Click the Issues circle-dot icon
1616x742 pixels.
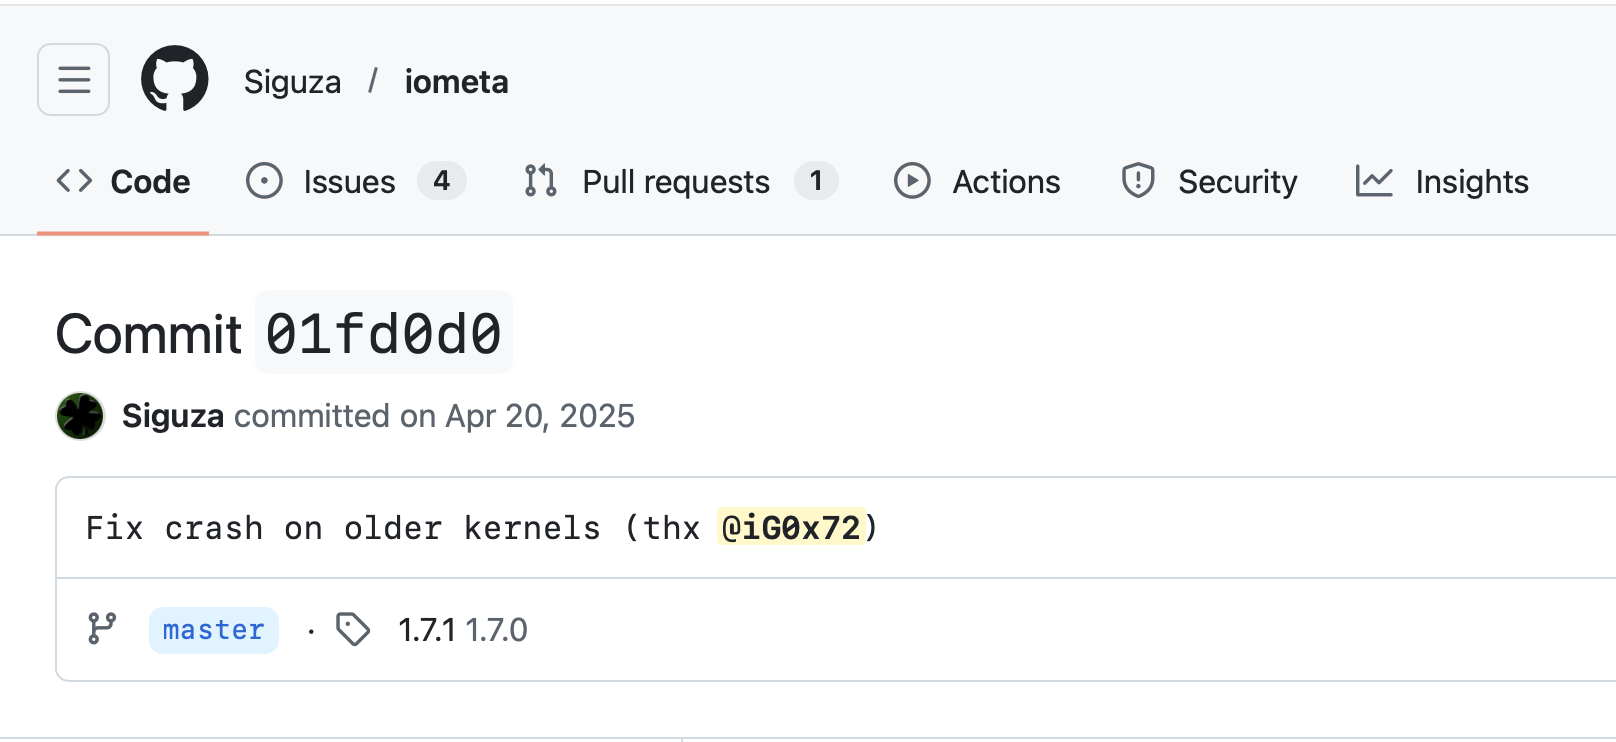pos(263,181)
